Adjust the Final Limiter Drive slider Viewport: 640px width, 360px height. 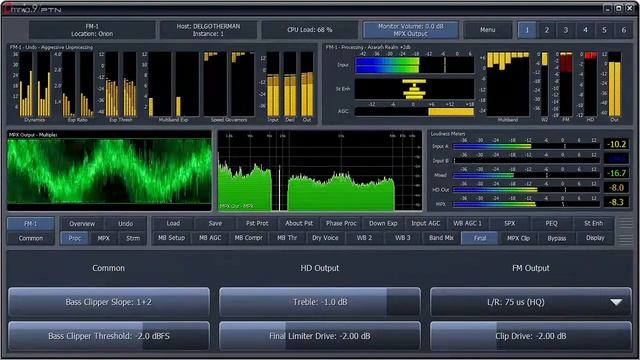click(x=320, y=336)
